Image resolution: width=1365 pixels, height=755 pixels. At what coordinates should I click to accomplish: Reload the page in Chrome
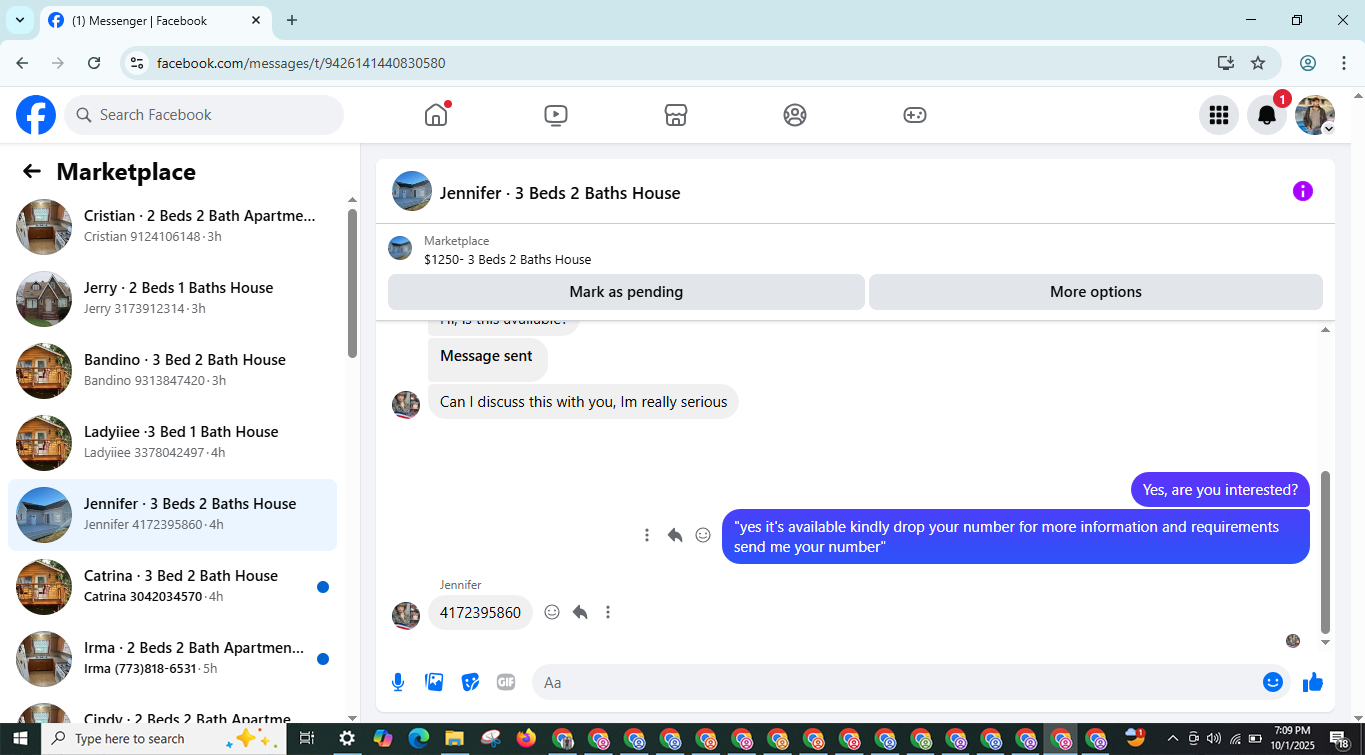coord(94,63)
